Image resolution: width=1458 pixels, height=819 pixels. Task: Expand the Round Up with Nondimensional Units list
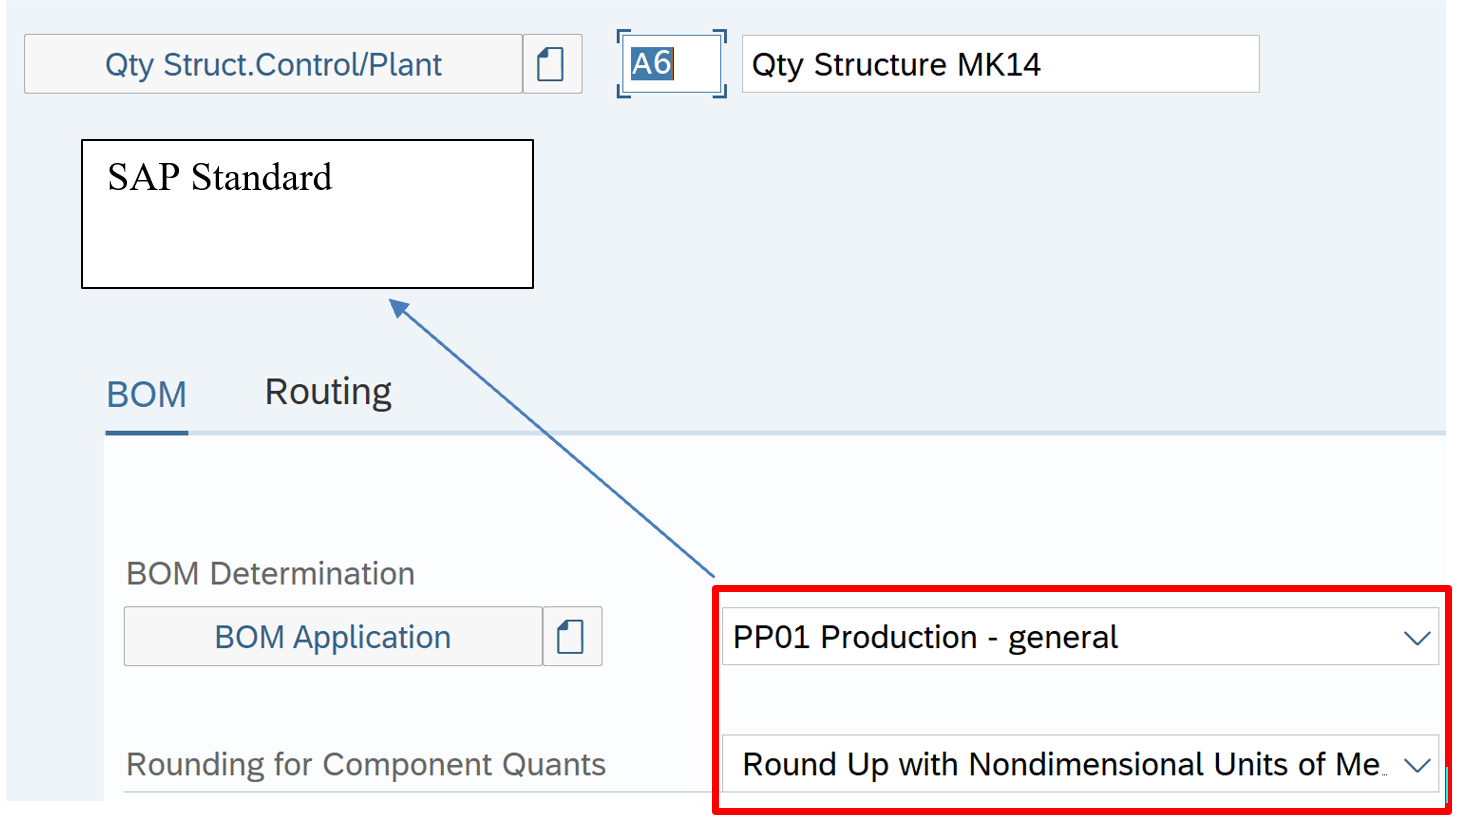tap(1060, 765)
